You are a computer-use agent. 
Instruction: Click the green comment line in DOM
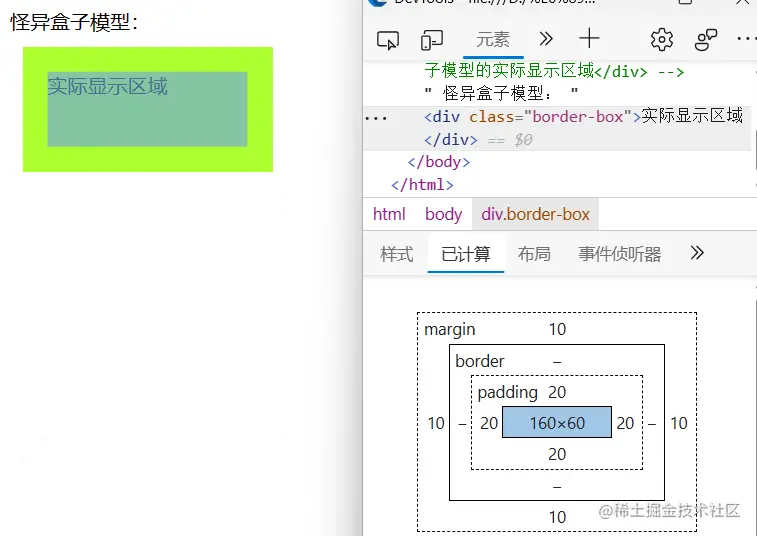554,71
